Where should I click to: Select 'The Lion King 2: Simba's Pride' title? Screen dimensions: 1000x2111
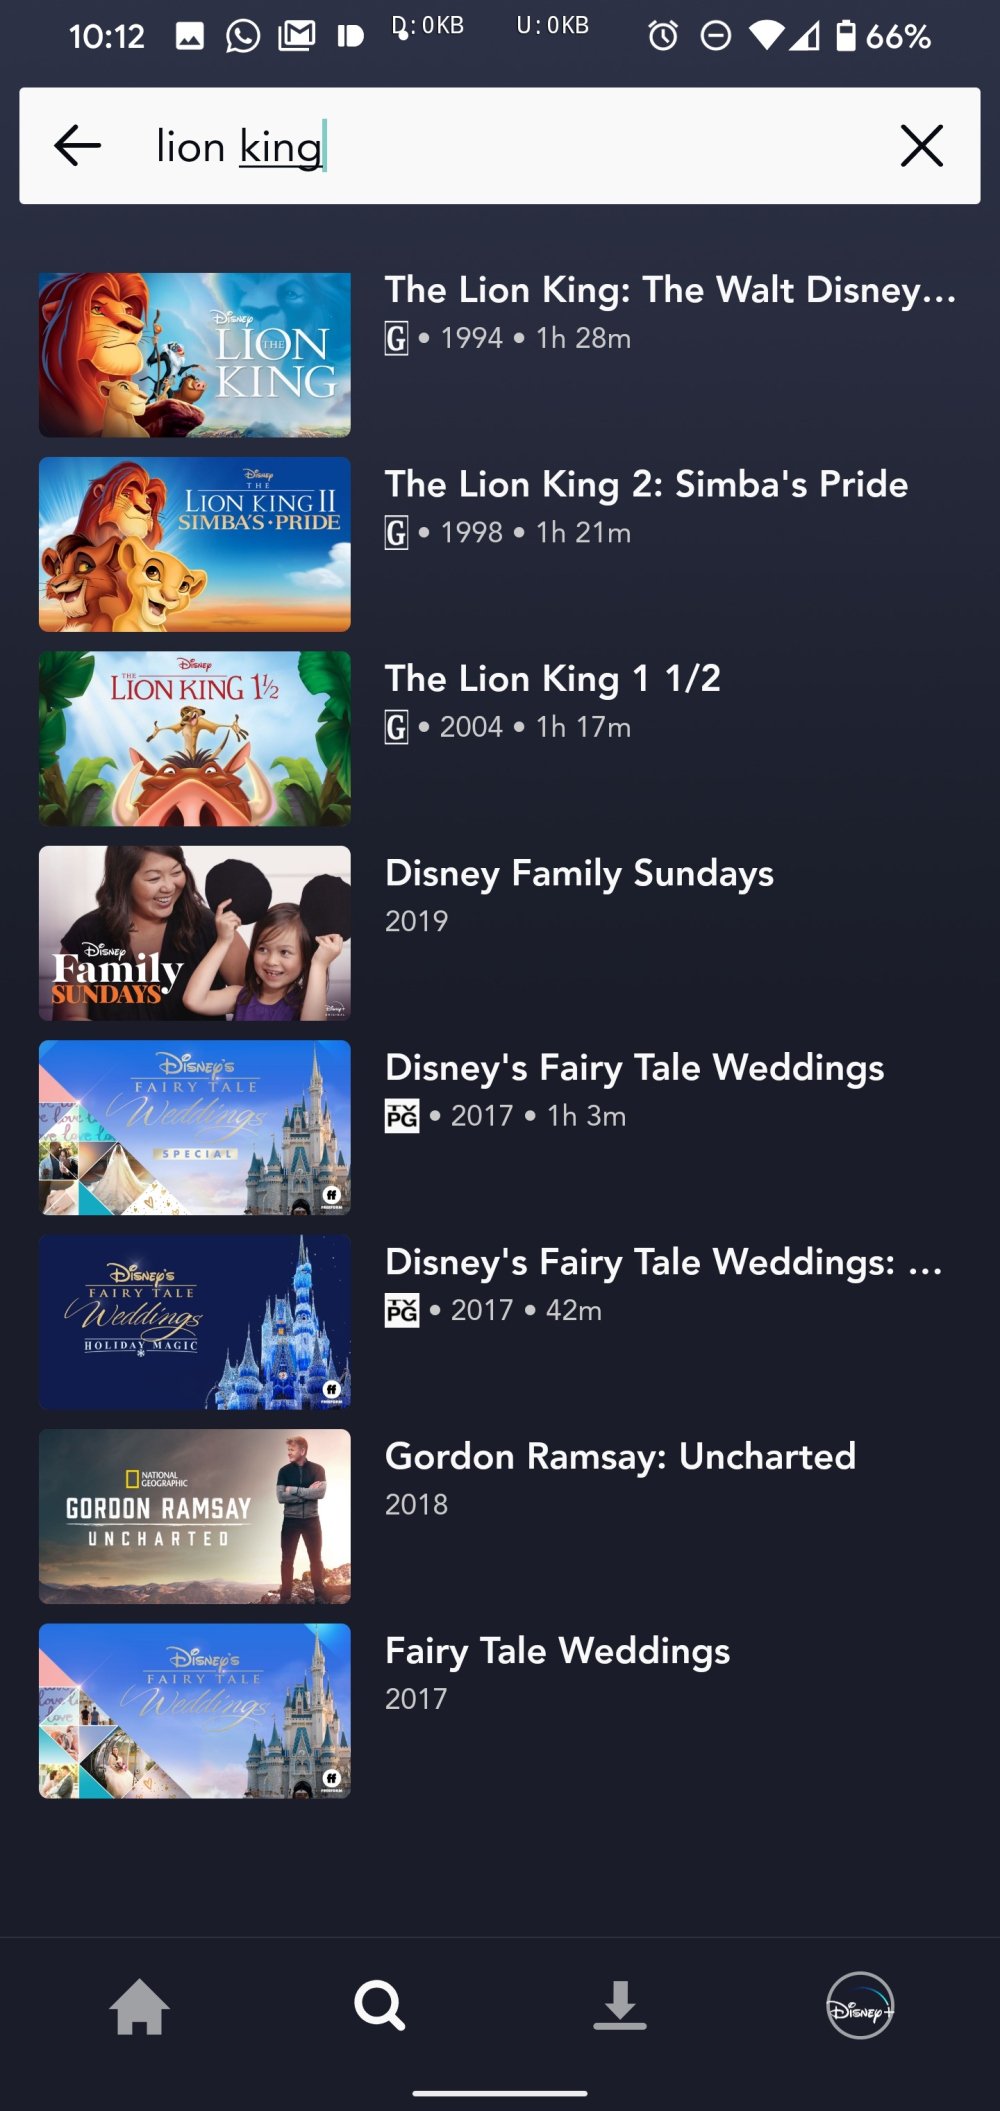(x=647, y=485)
